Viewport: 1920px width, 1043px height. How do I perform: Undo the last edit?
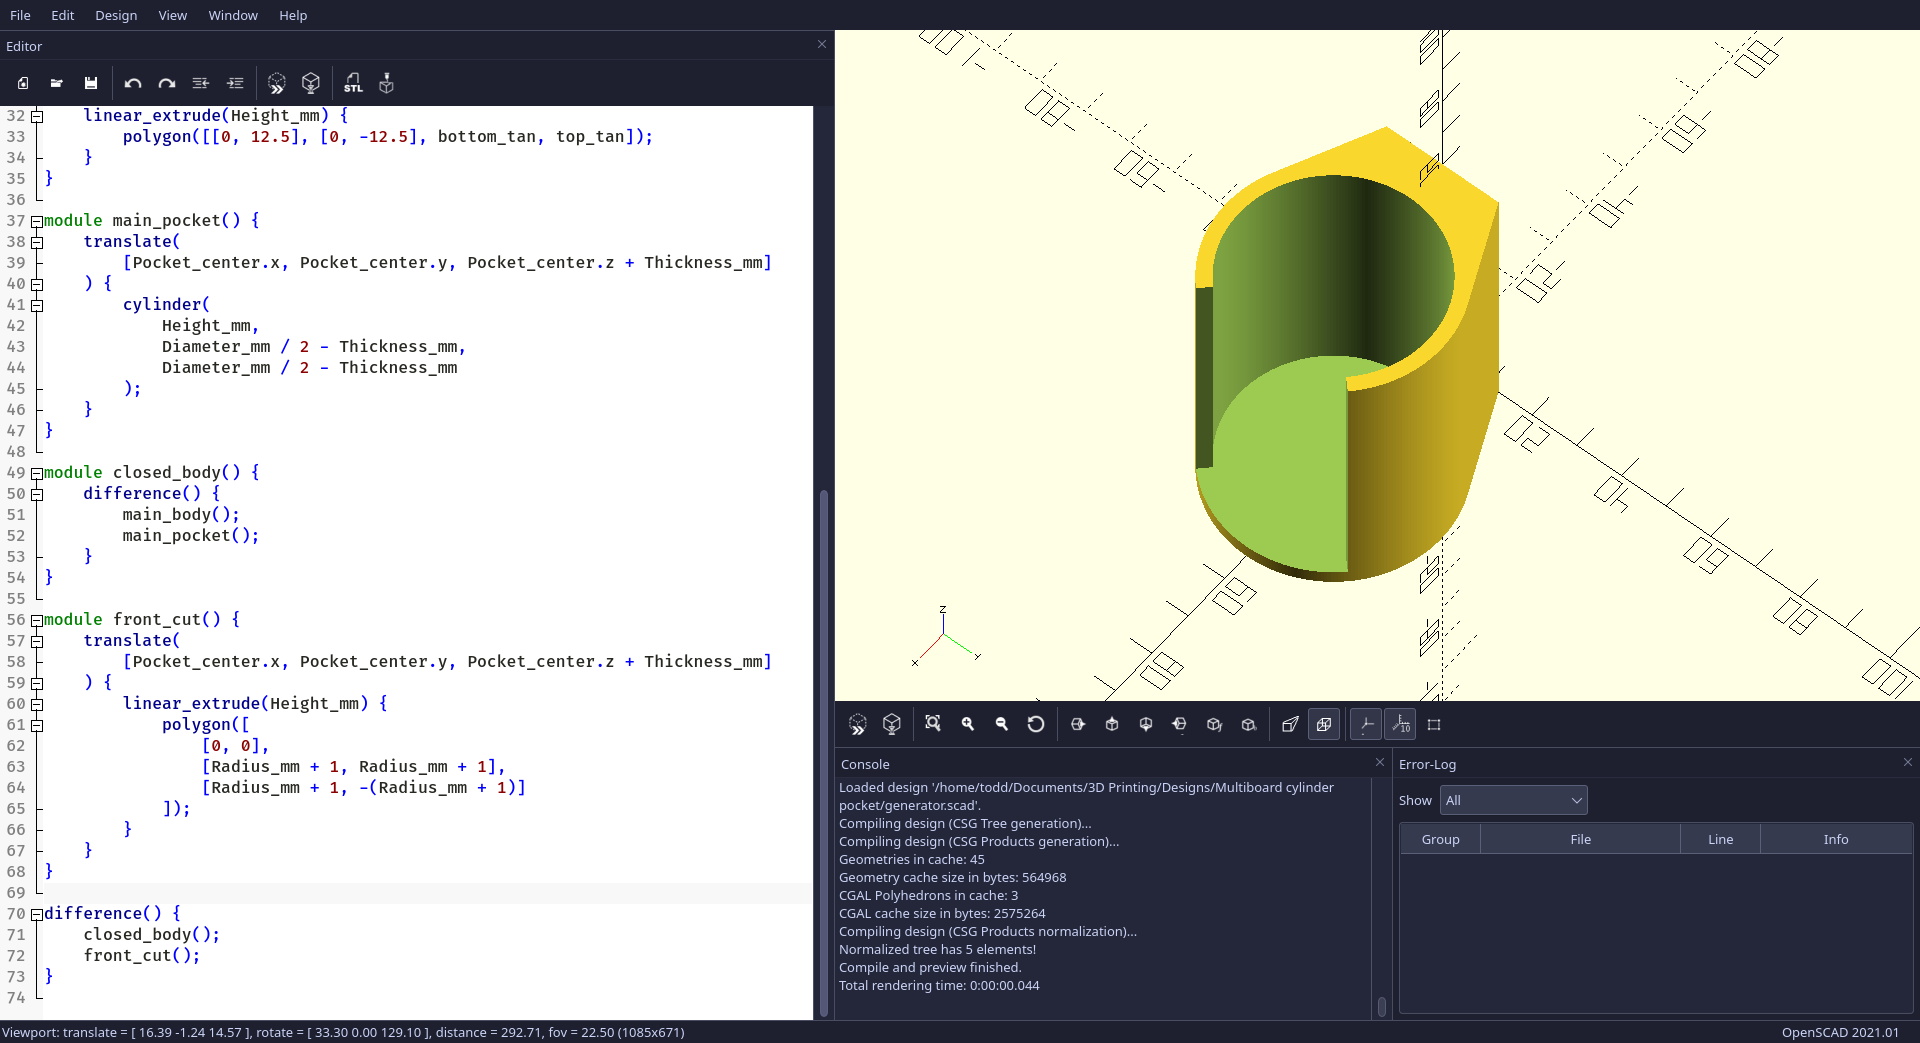tap(133, 83)
